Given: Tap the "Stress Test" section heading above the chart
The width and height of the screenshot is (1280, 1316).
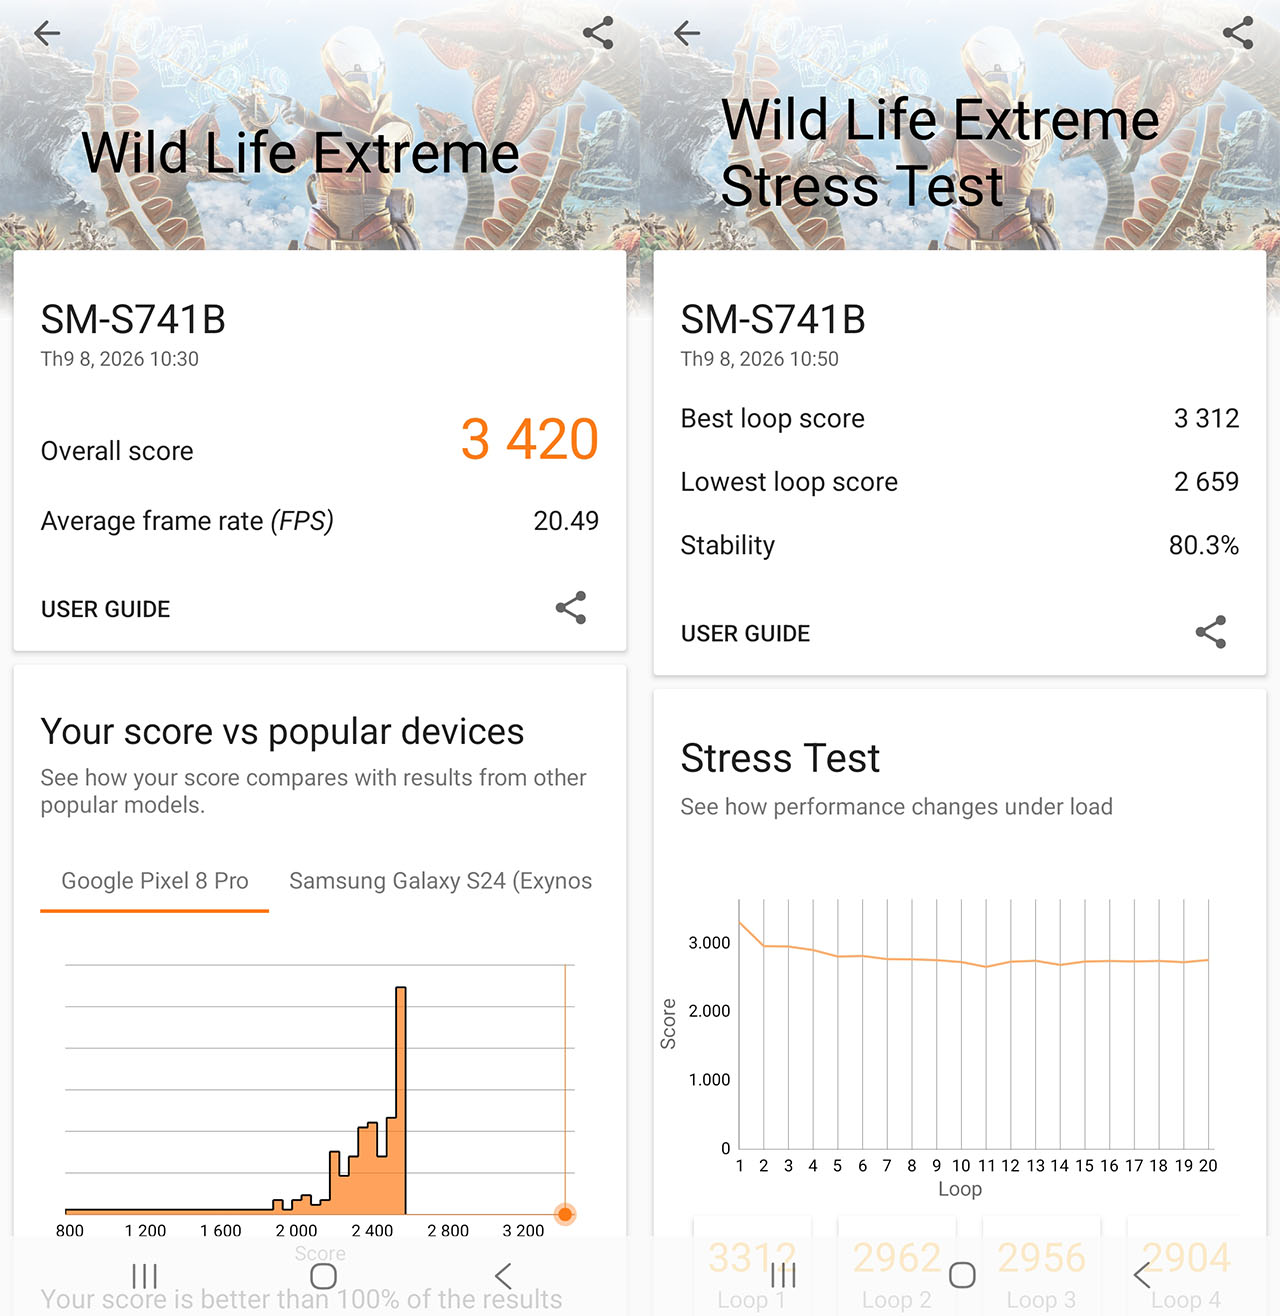Looking at the screenshot, I should (780, 758).
